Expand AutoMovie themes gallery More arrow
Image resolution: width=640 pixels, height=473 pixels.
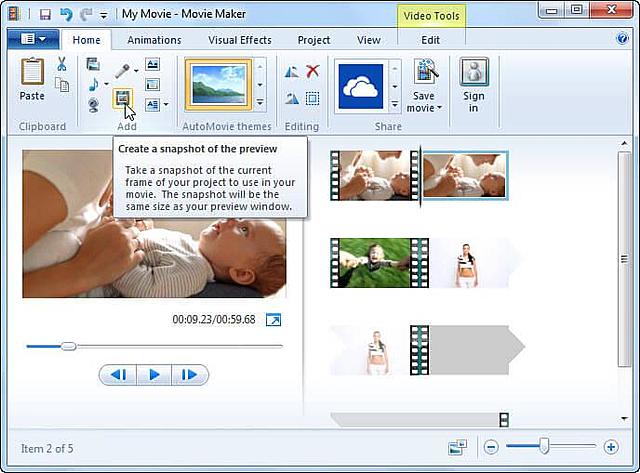[x=260, y=102]
